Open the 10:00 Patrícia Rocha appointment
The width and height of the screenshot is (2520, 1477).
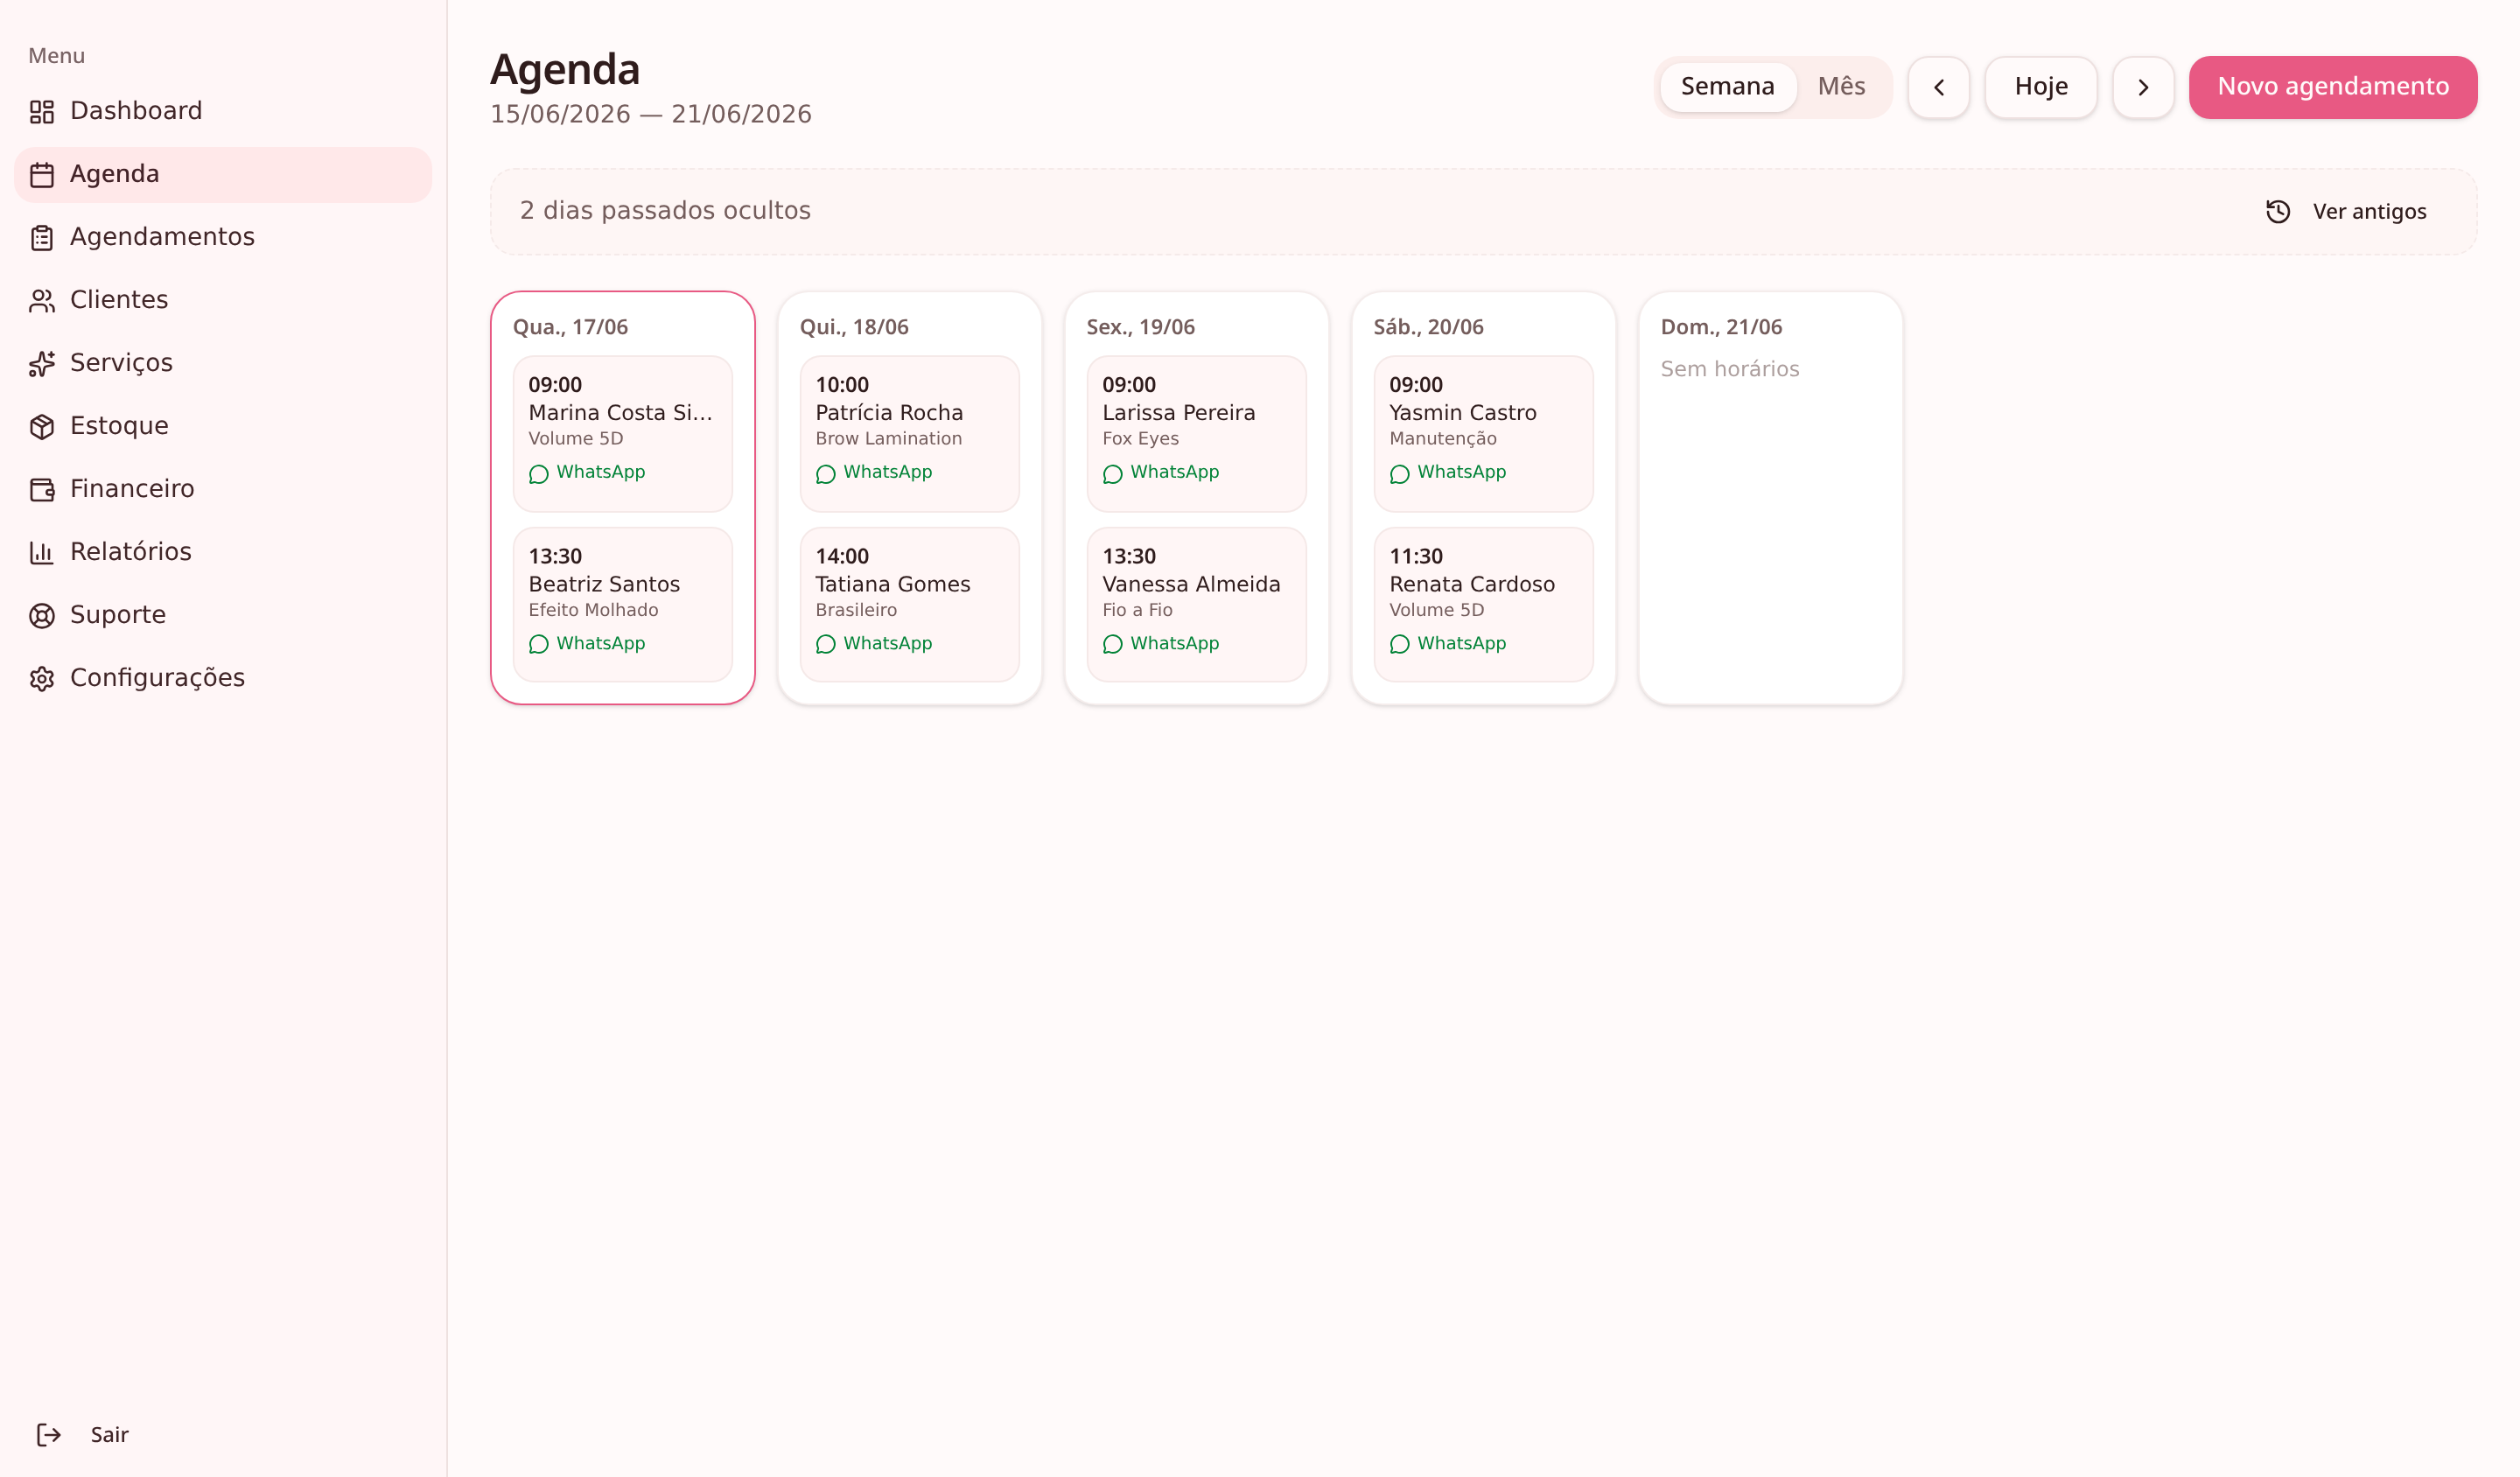pos(910,434)
